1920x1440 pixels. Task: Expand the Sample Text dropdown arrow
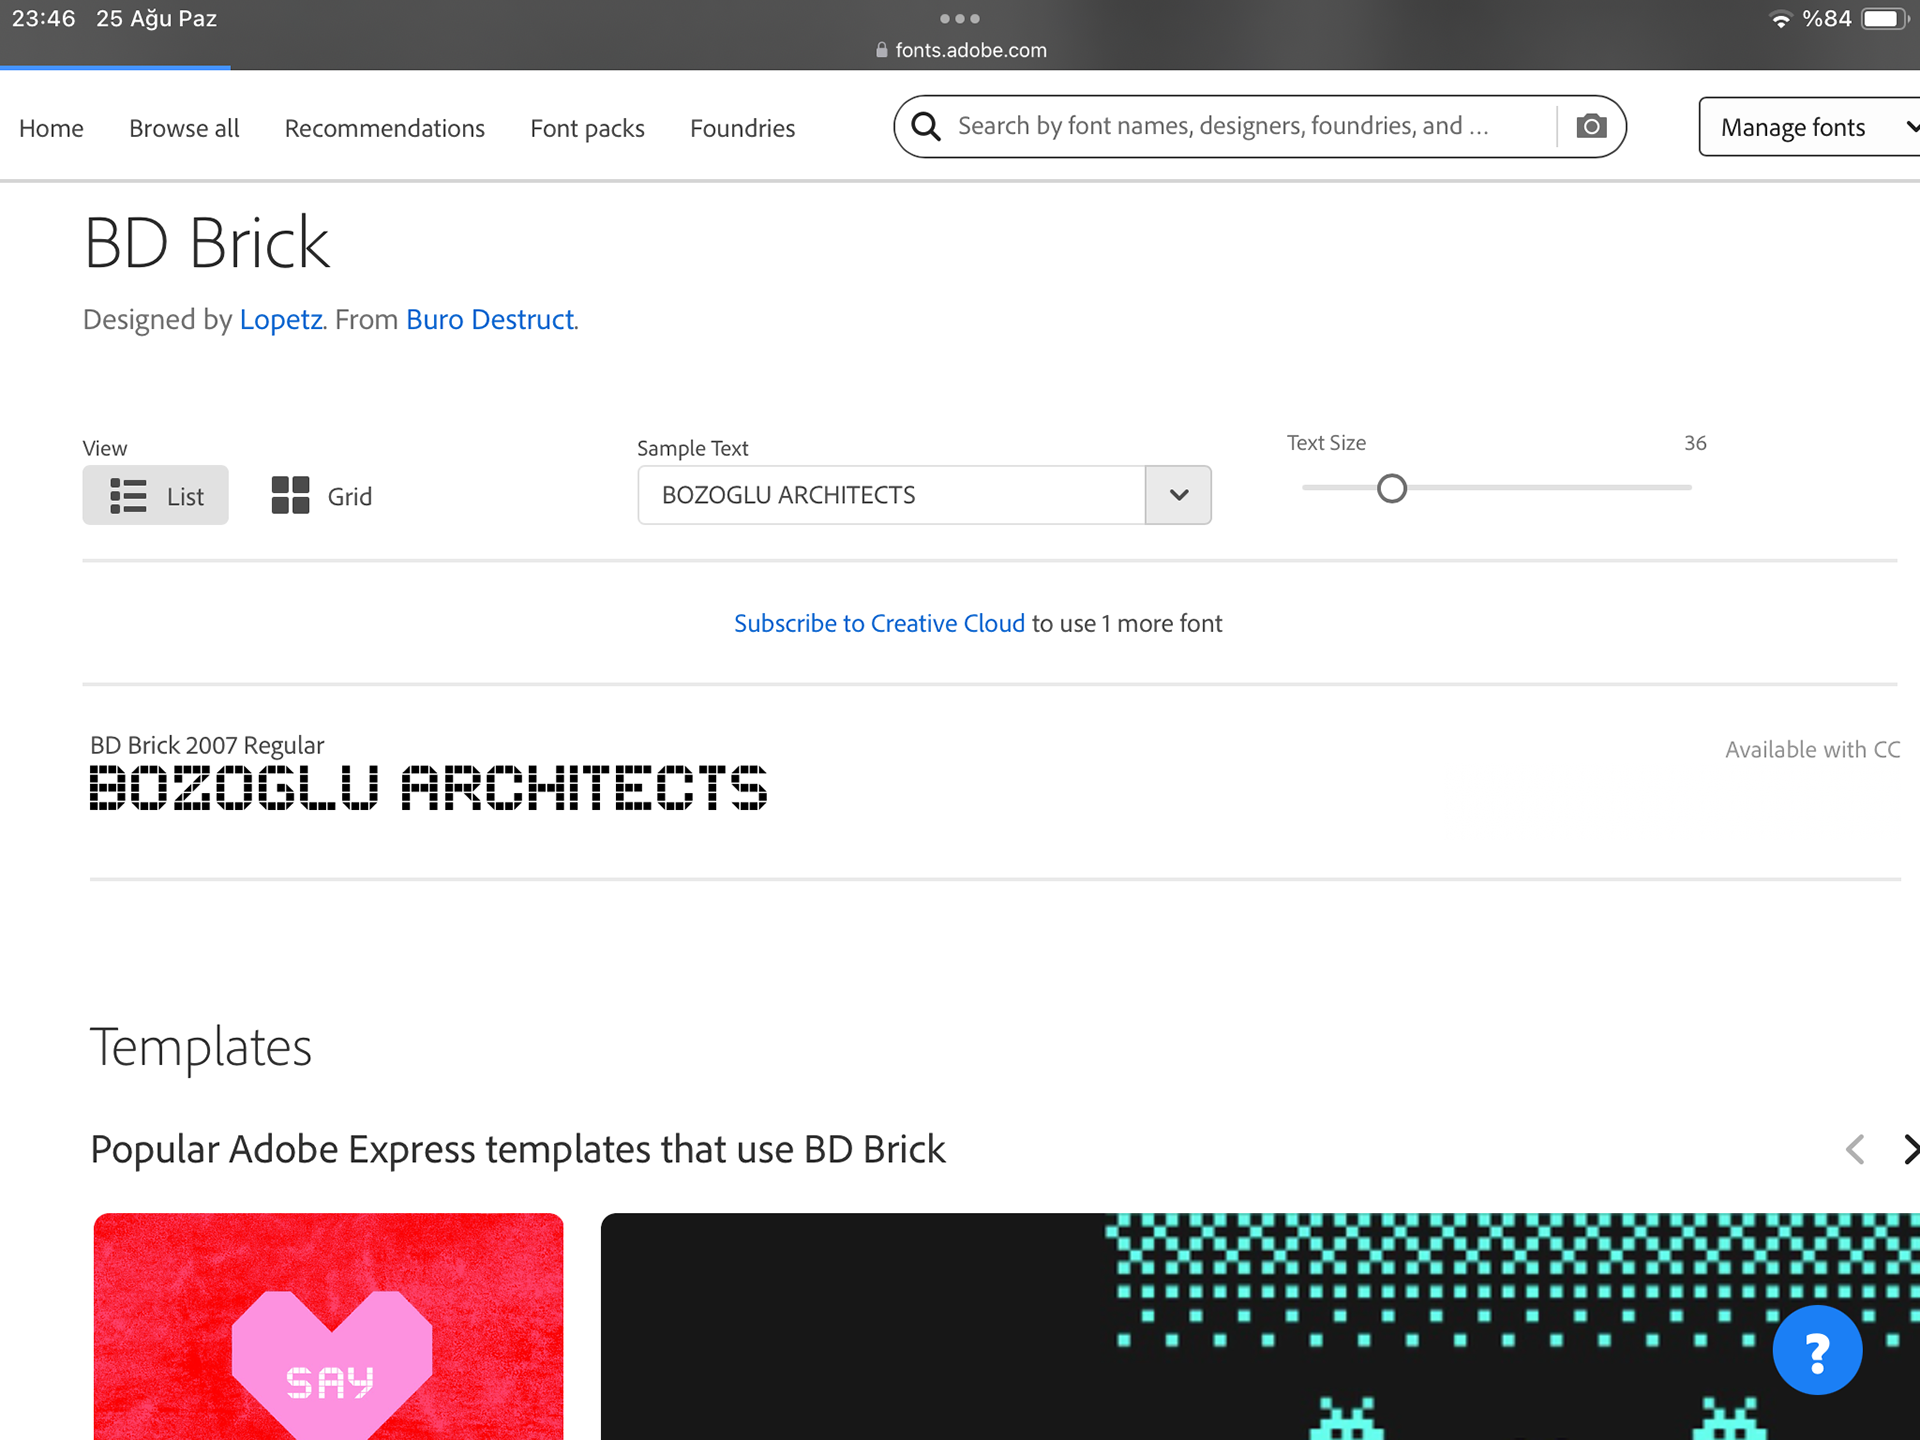1178,495
